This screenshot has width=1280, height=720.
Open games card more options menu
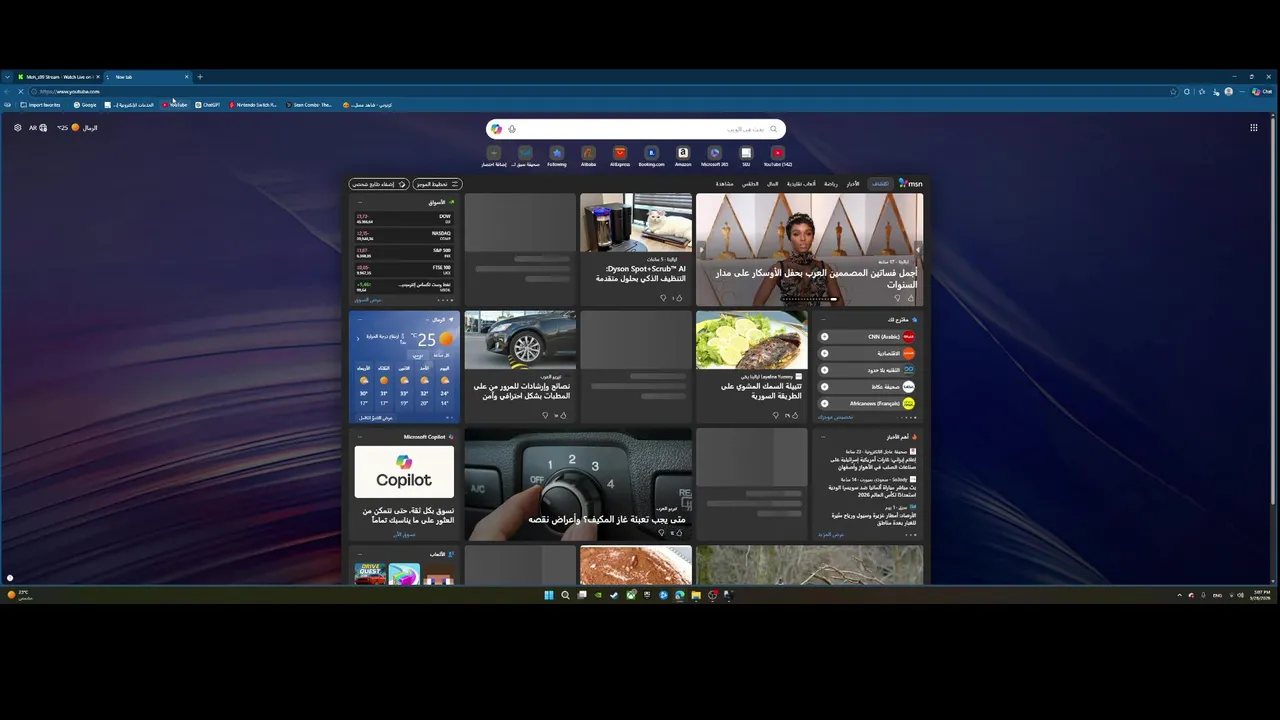[360, 554]
